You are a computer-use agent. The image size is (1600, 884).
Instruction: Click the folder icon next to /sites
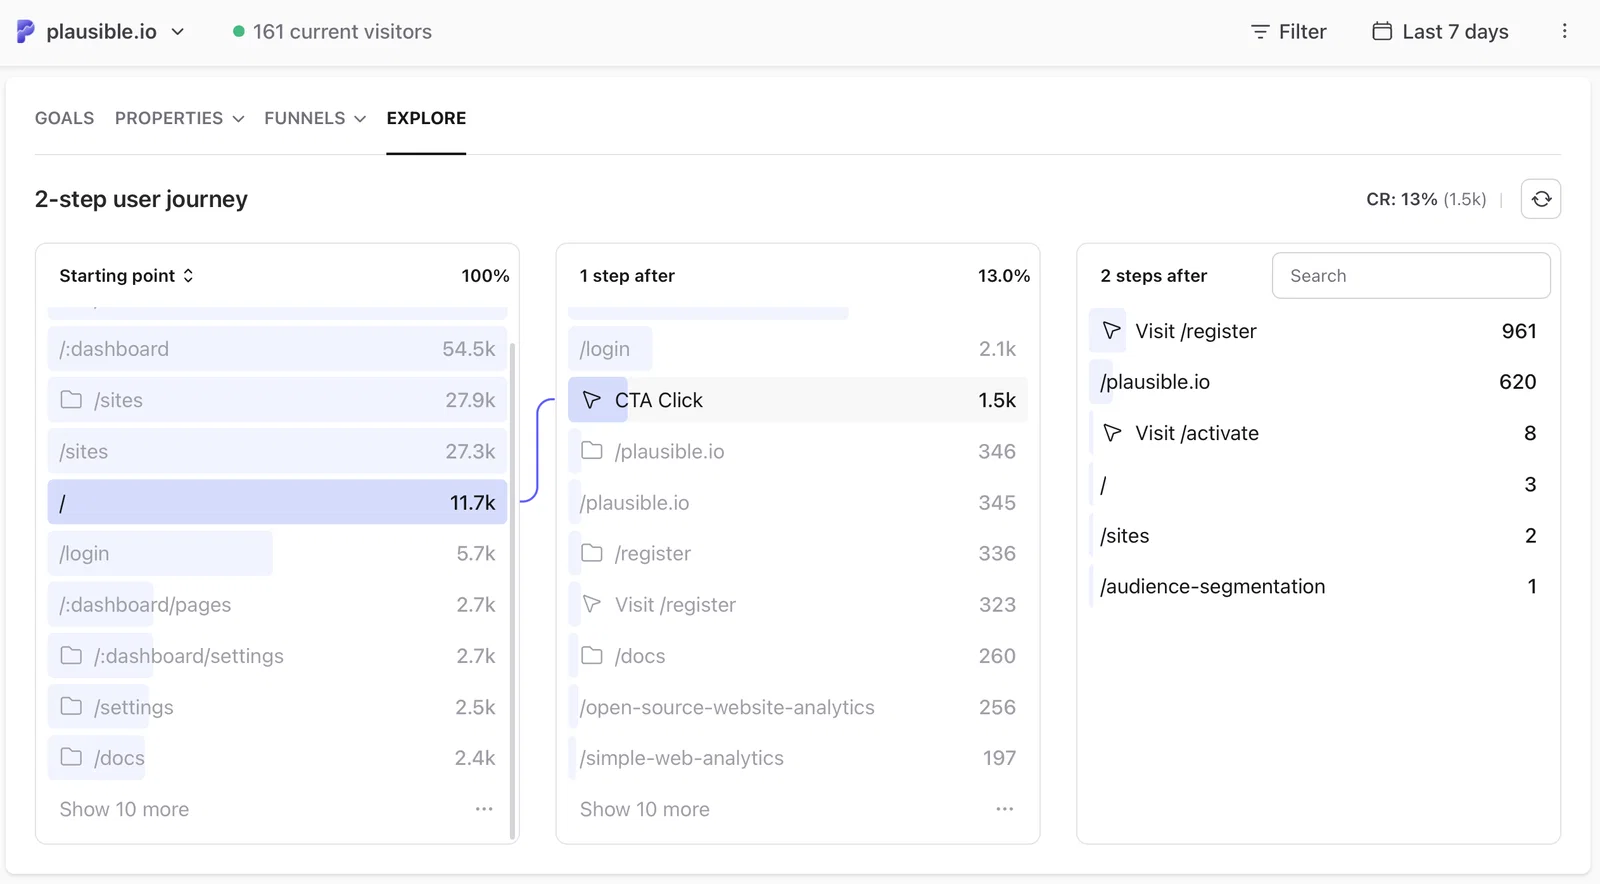tap(71, 400)
